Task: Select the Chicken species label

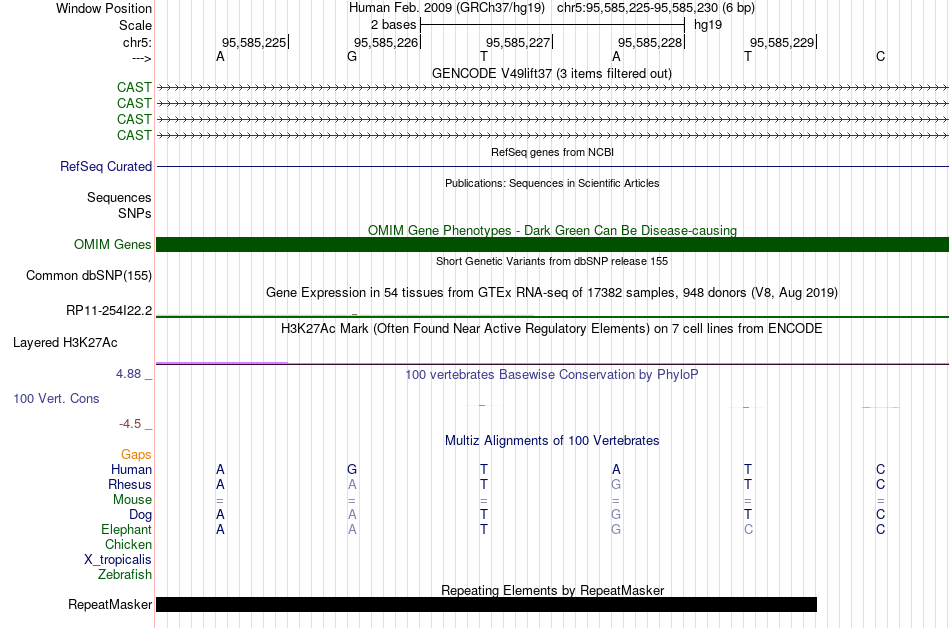Action: (128, 544)
